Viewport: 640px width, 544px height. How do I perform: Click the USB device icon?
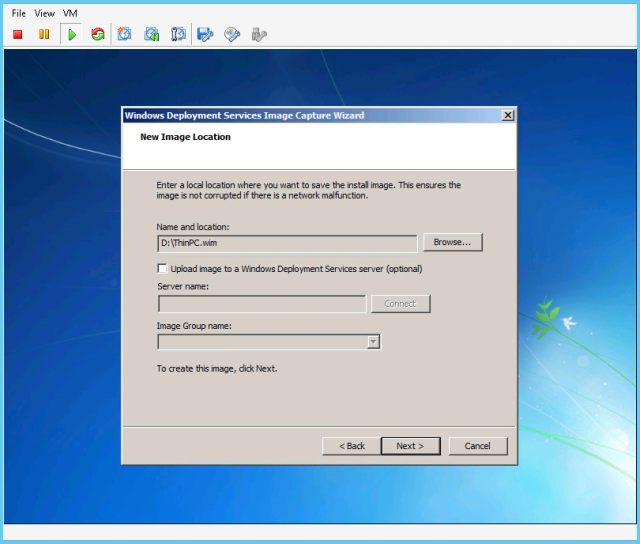pyautogui.click(x=259, y=34)
